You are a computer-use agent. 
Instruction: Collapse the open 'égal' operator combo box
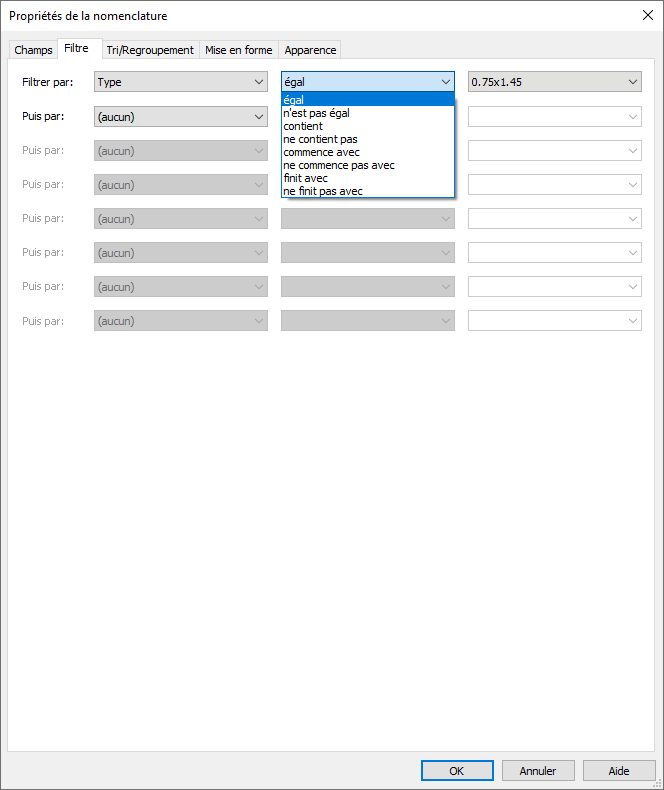[x=445, y=82]
